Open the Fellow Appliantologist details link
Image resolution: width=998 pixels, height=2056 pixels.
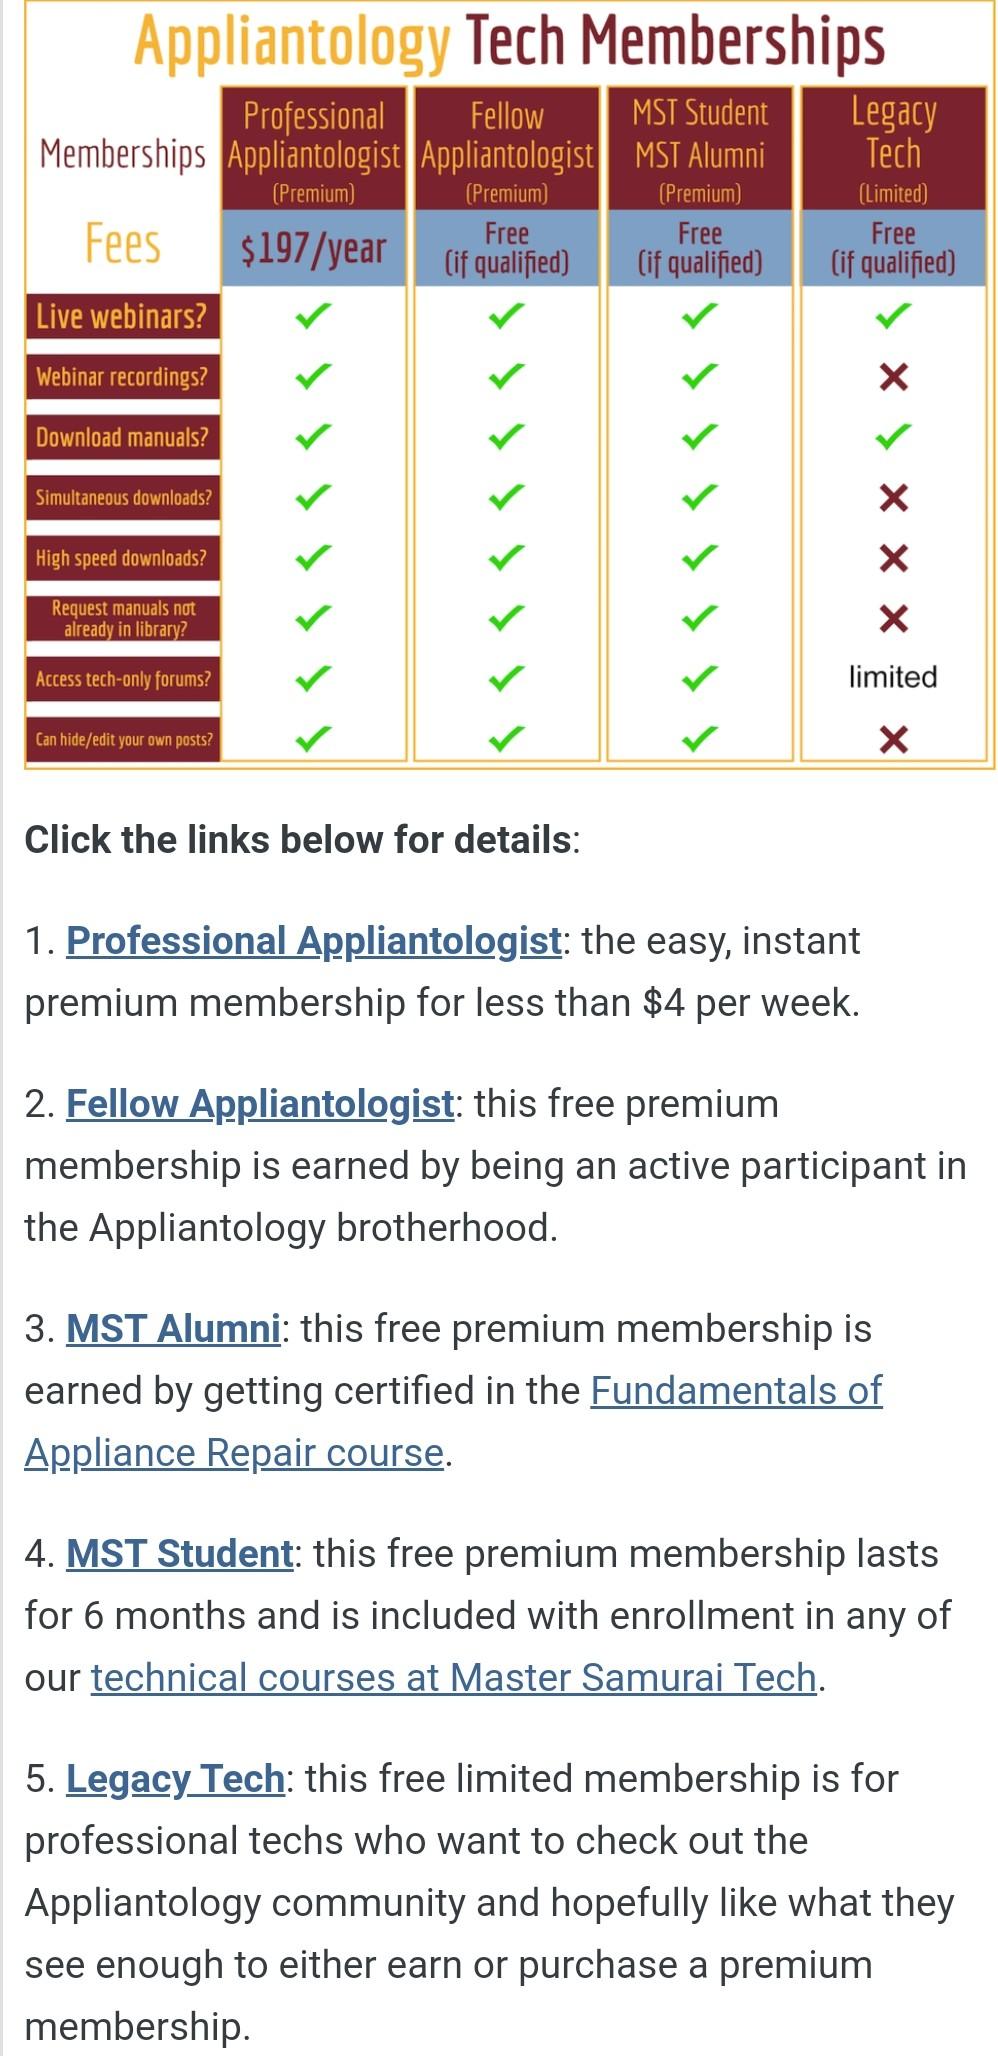(x=260, y=1104)
